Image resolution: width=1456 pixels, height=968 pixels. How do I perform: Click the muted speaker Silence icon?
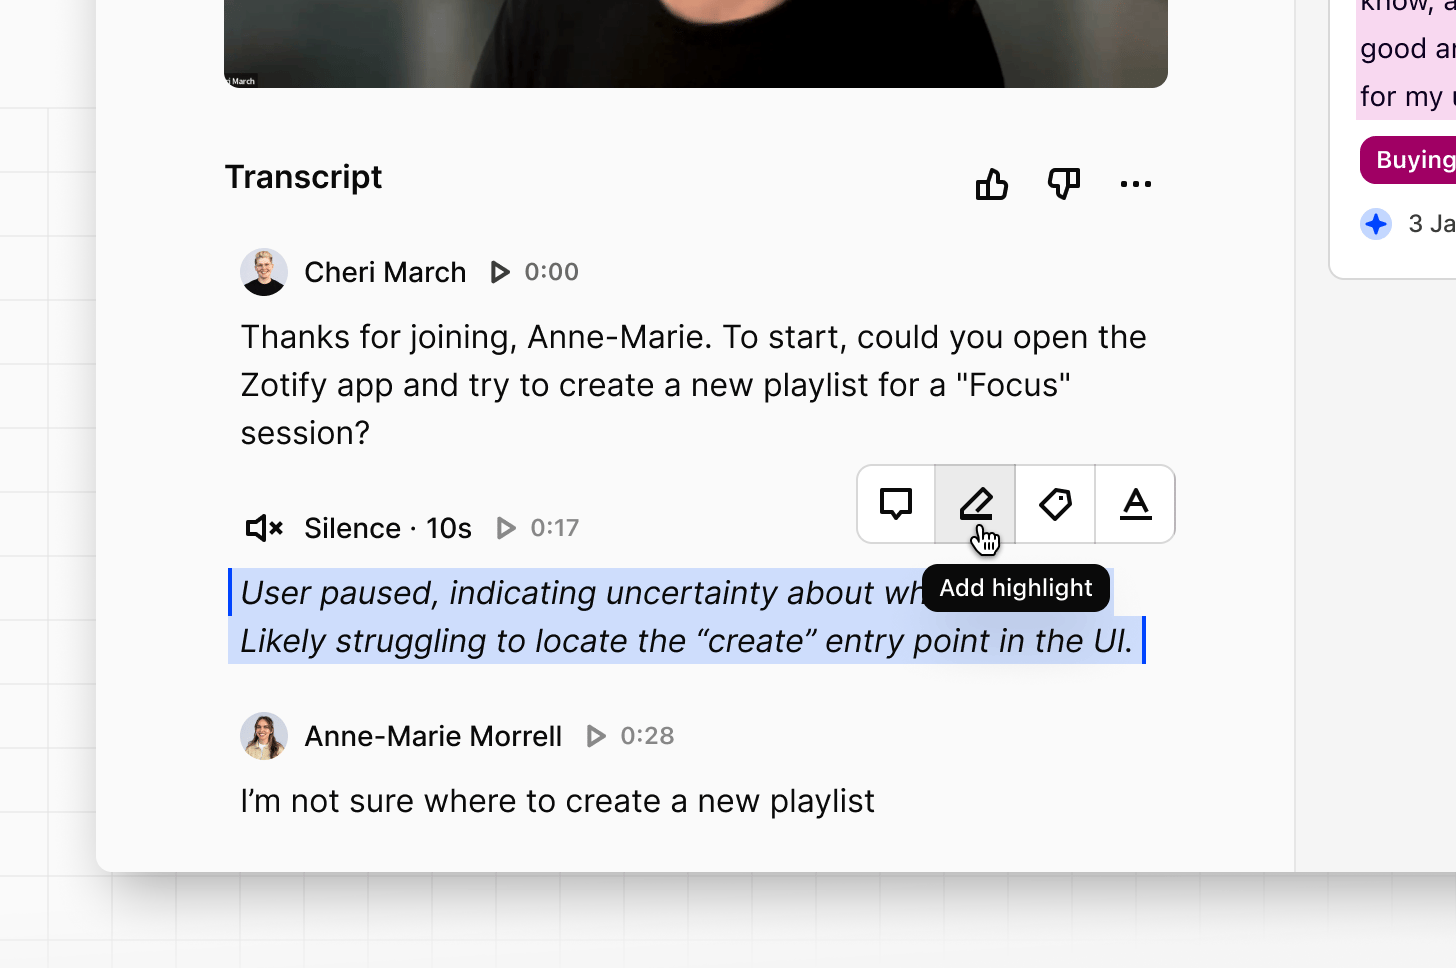[264, 528]
